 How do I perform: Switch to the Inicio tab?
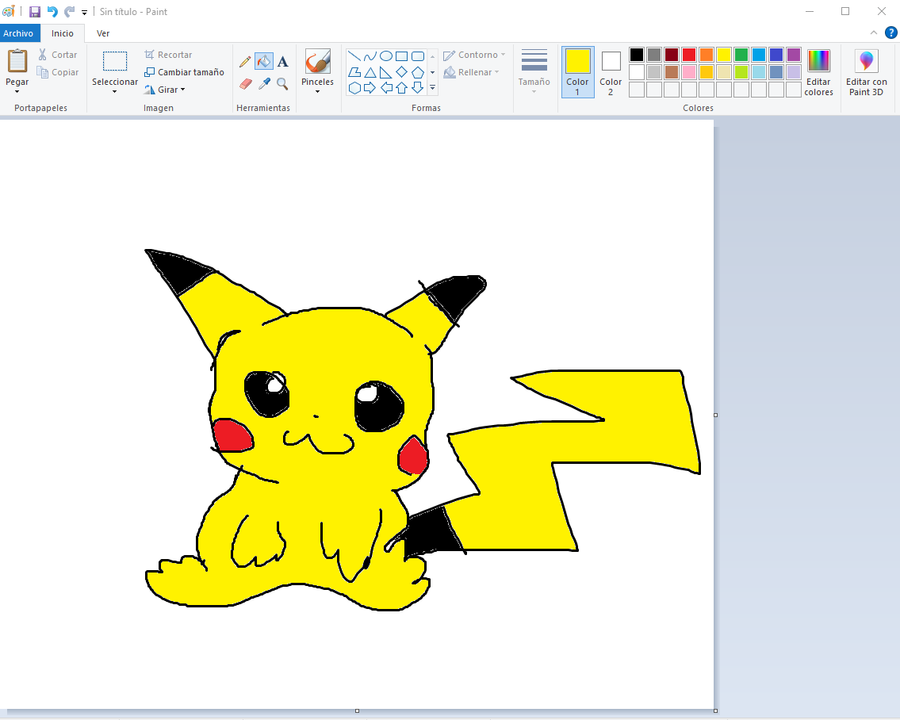[x=62, y=33]
